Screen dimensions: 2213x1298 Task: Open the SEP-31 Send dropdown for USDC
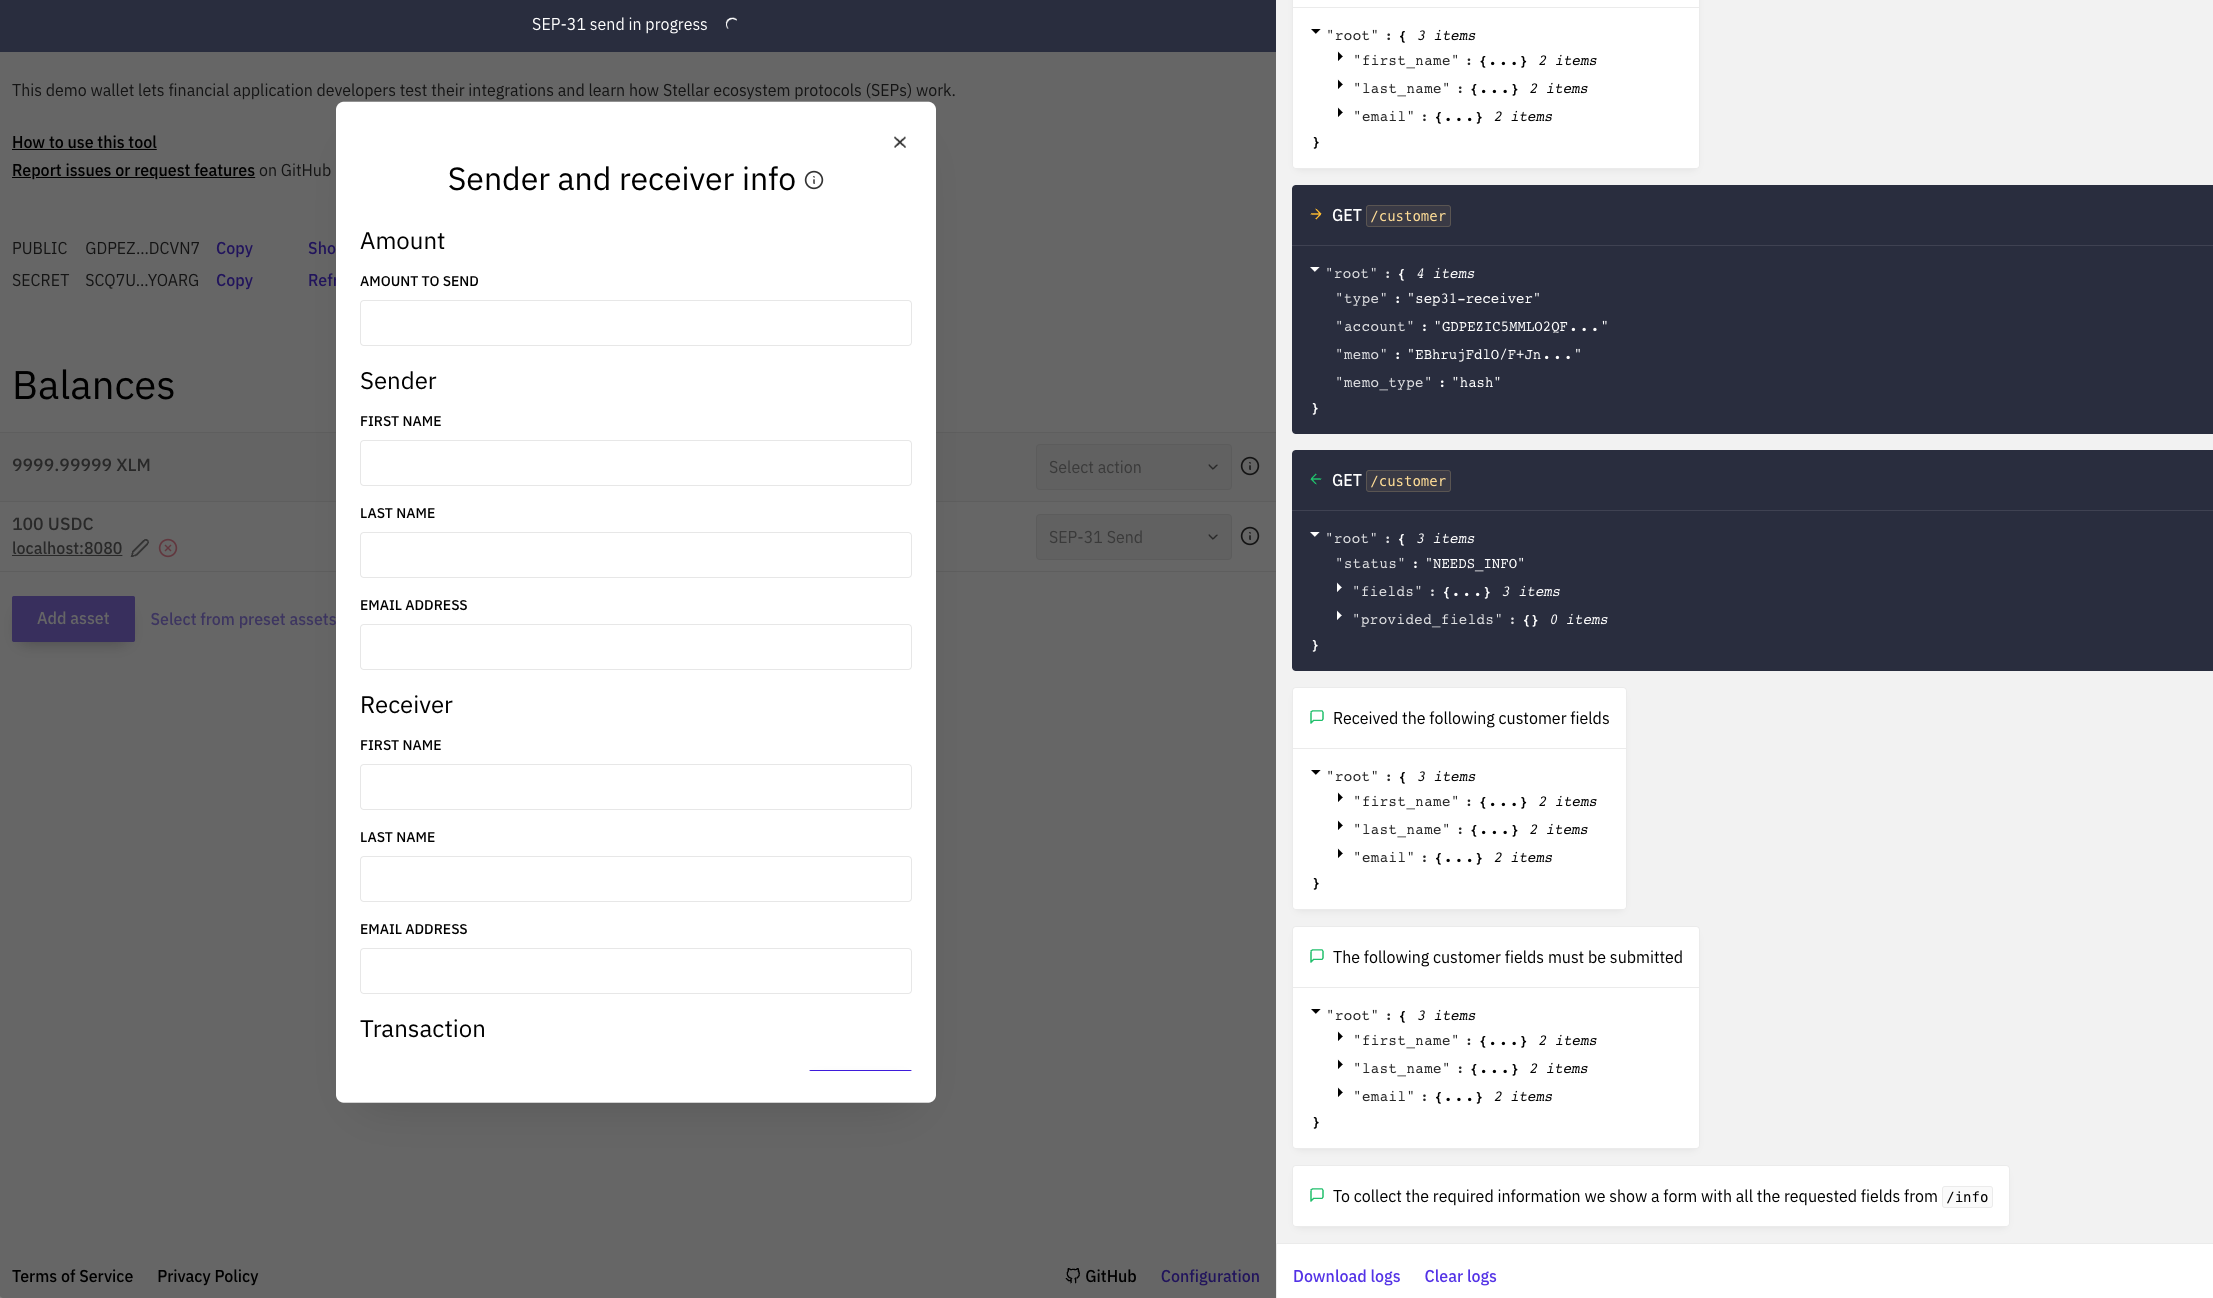pos(1133,536)
